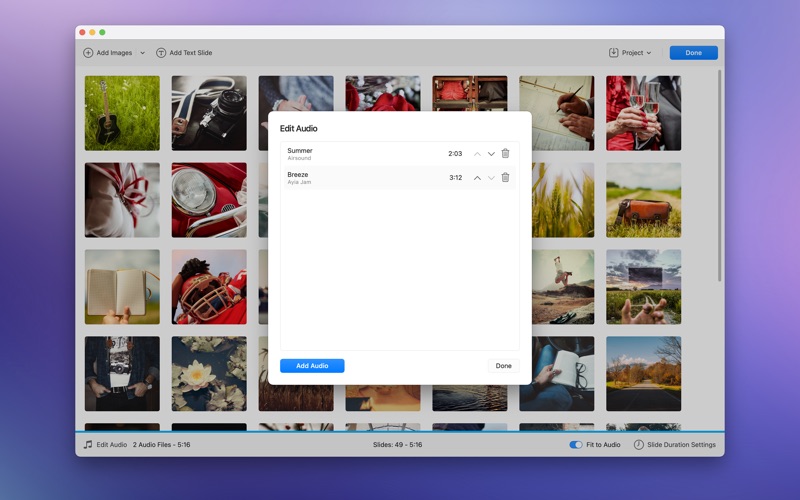Viewport: 800px width, 500px height.
Task: Select the person jumping on rocks thumbnail
Action: coord(563,287)
